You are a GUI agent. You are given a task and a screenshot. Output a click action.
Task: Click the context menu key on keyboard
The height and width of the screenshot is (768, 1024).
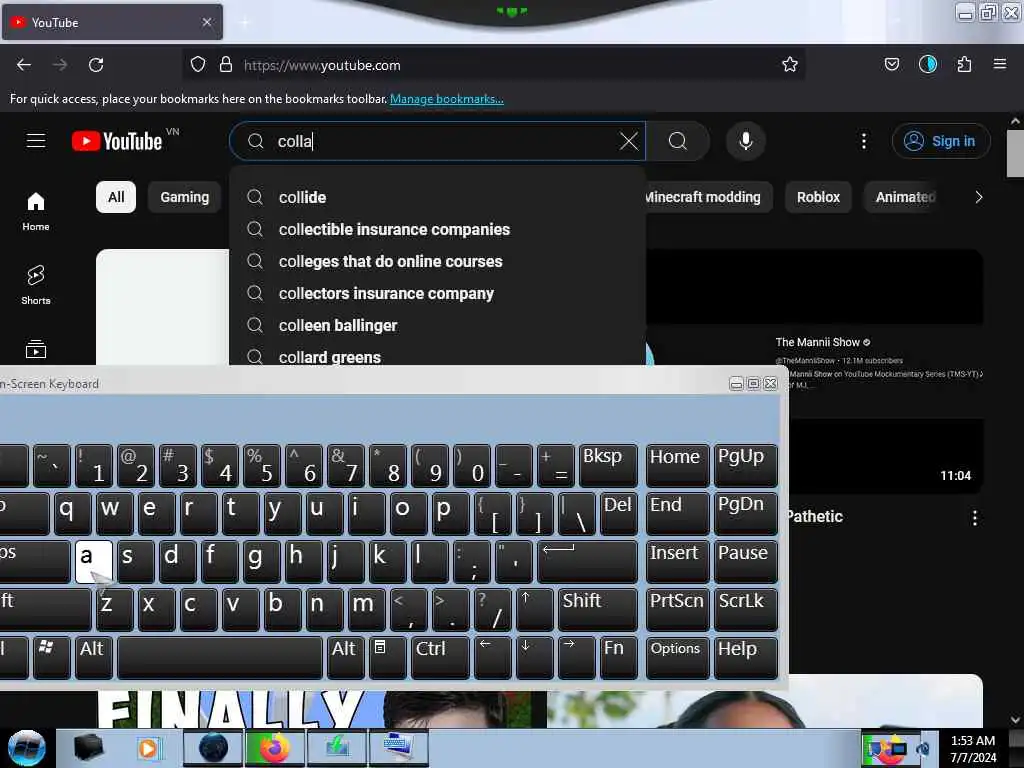tap(387, 656)
